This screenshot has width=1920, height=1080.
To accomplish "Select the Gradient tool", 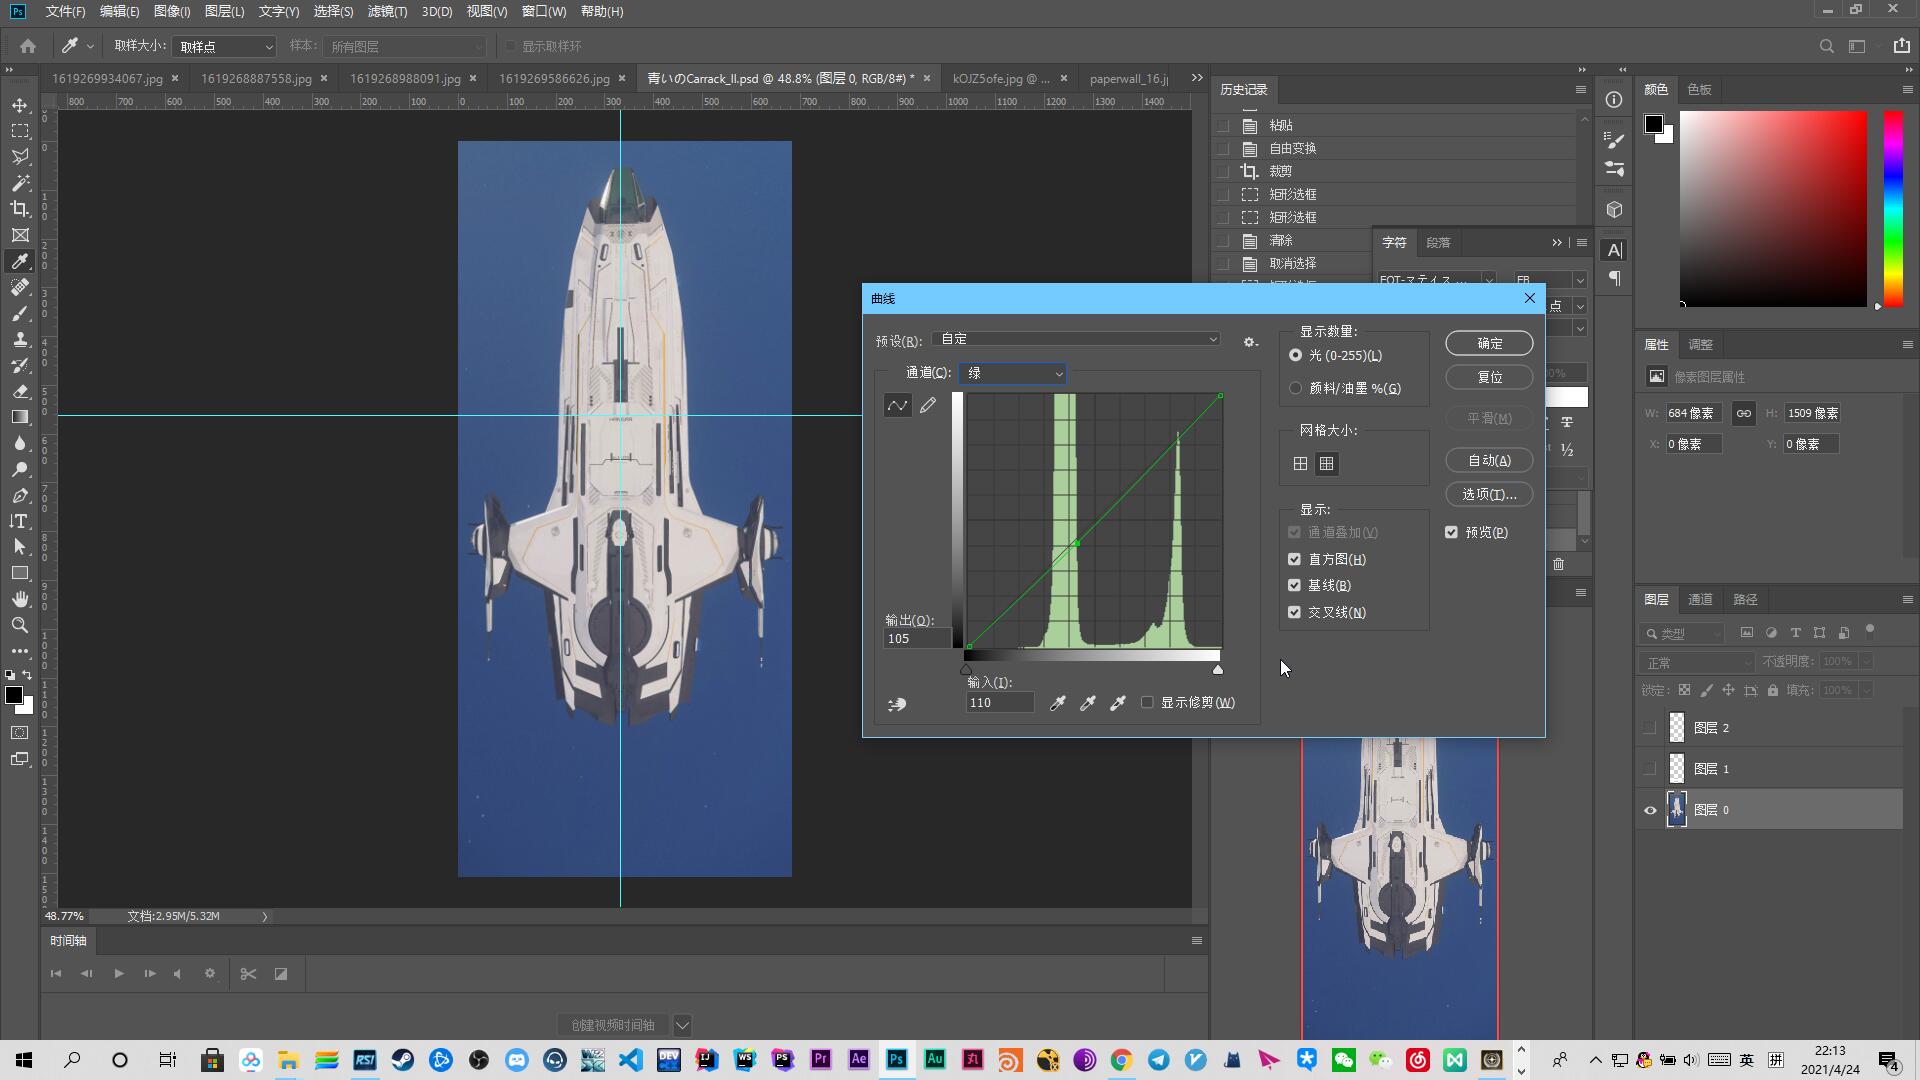I will click(20, 417).
